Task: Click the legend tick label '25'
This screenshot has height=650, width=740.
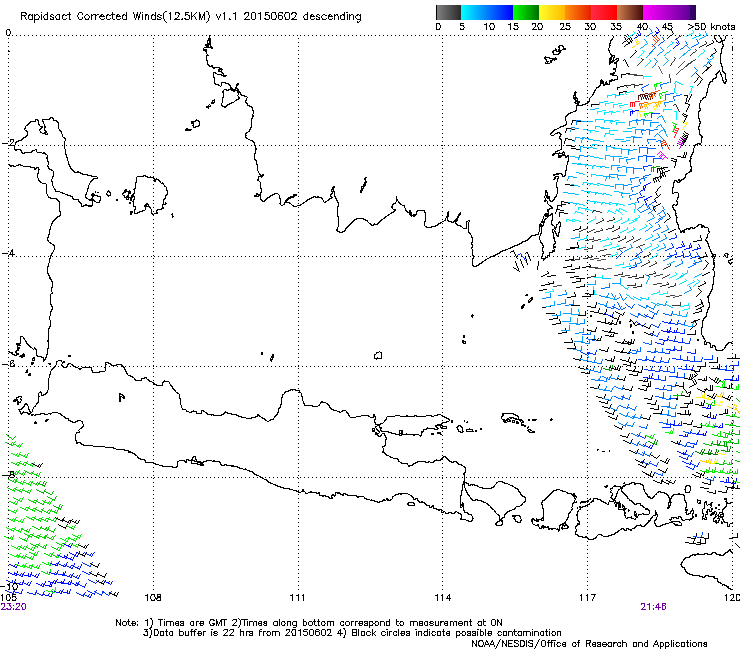Action: pos(565,27)
